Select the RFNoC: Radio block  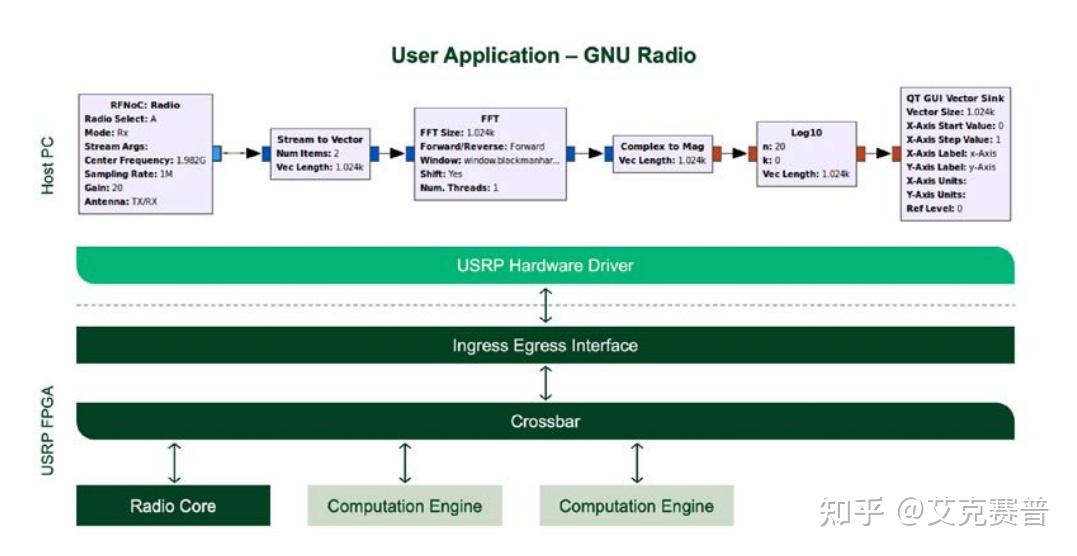pos(146,153)
